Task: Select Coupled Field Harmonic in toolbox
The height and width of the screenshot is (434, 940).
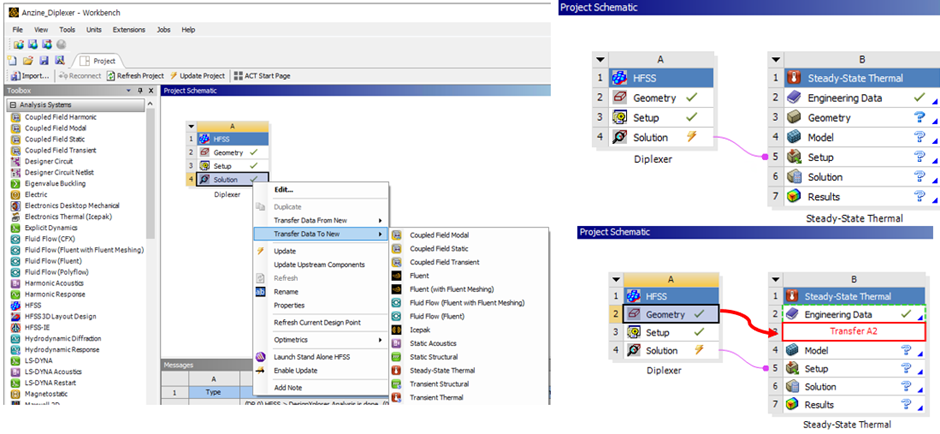Action: [60, 117]
